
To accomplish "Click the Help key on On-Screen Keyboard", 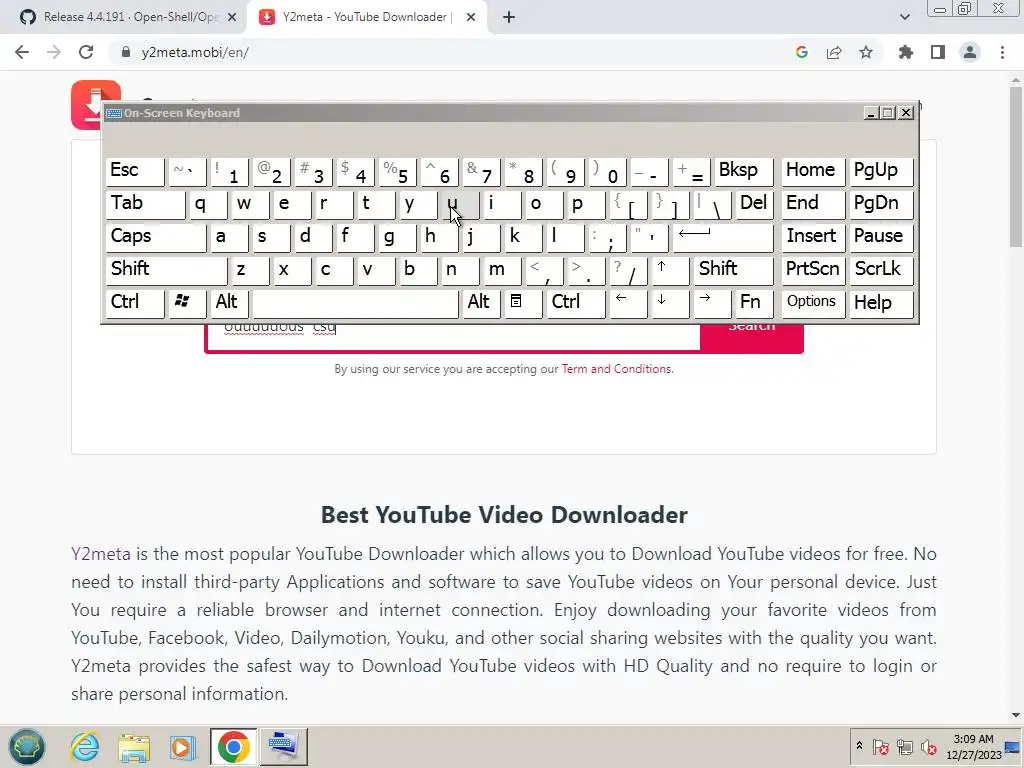I will click(881, 303).
